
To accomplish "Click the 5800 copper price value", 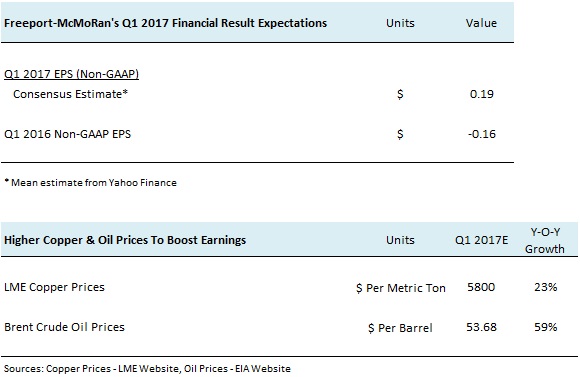I will [x=481, y=287].
